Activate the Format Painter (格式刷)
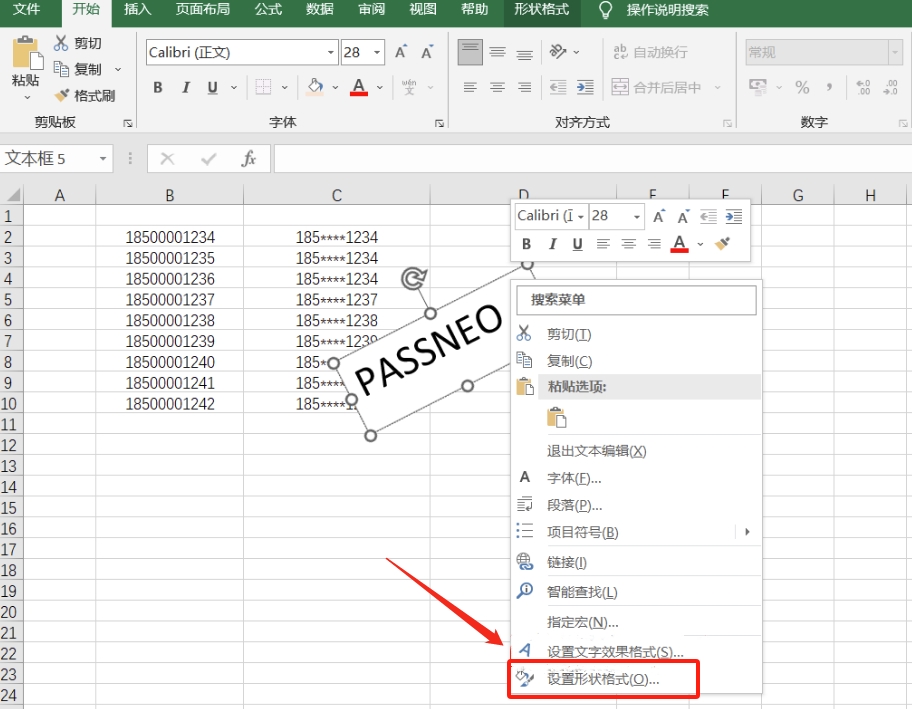This screenshot has width=912, height=709. tap(84, 95)
